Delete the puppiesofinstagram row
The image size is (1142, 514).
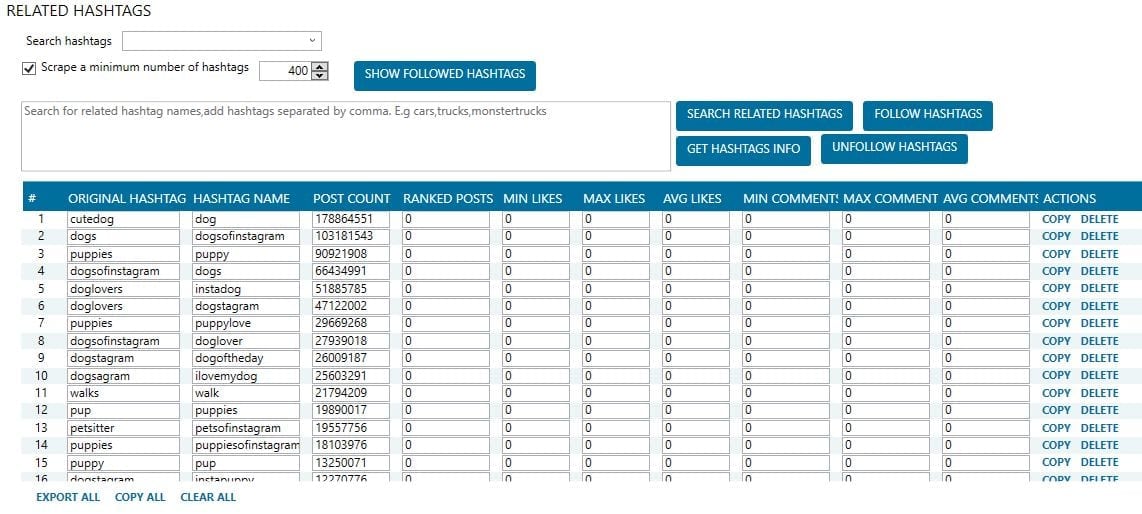point(1099,445)
